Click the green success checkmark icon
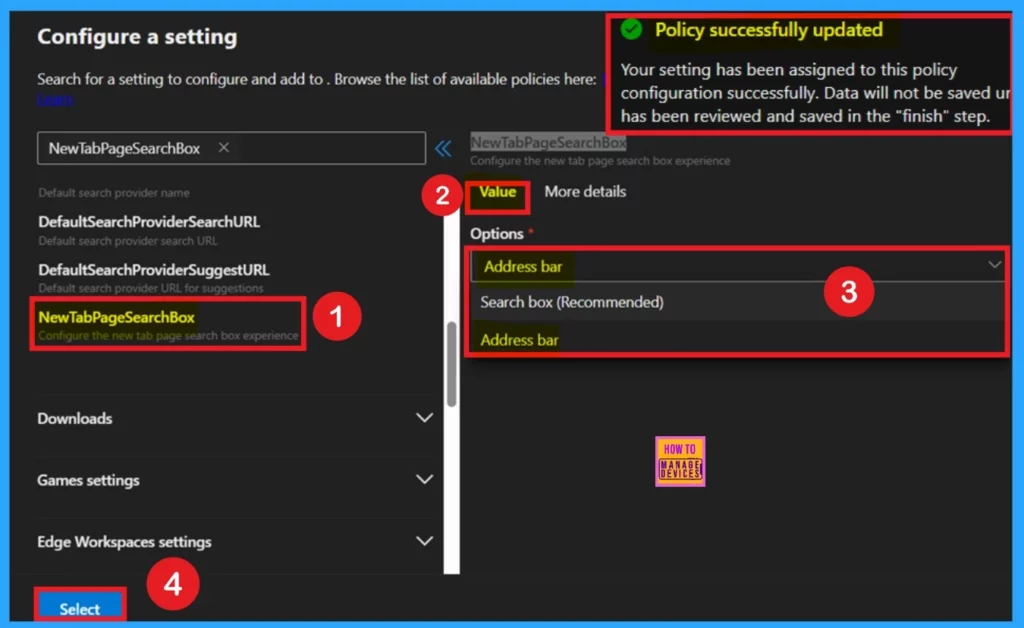Screen dimensions: 1024x628 click(631, 29)
